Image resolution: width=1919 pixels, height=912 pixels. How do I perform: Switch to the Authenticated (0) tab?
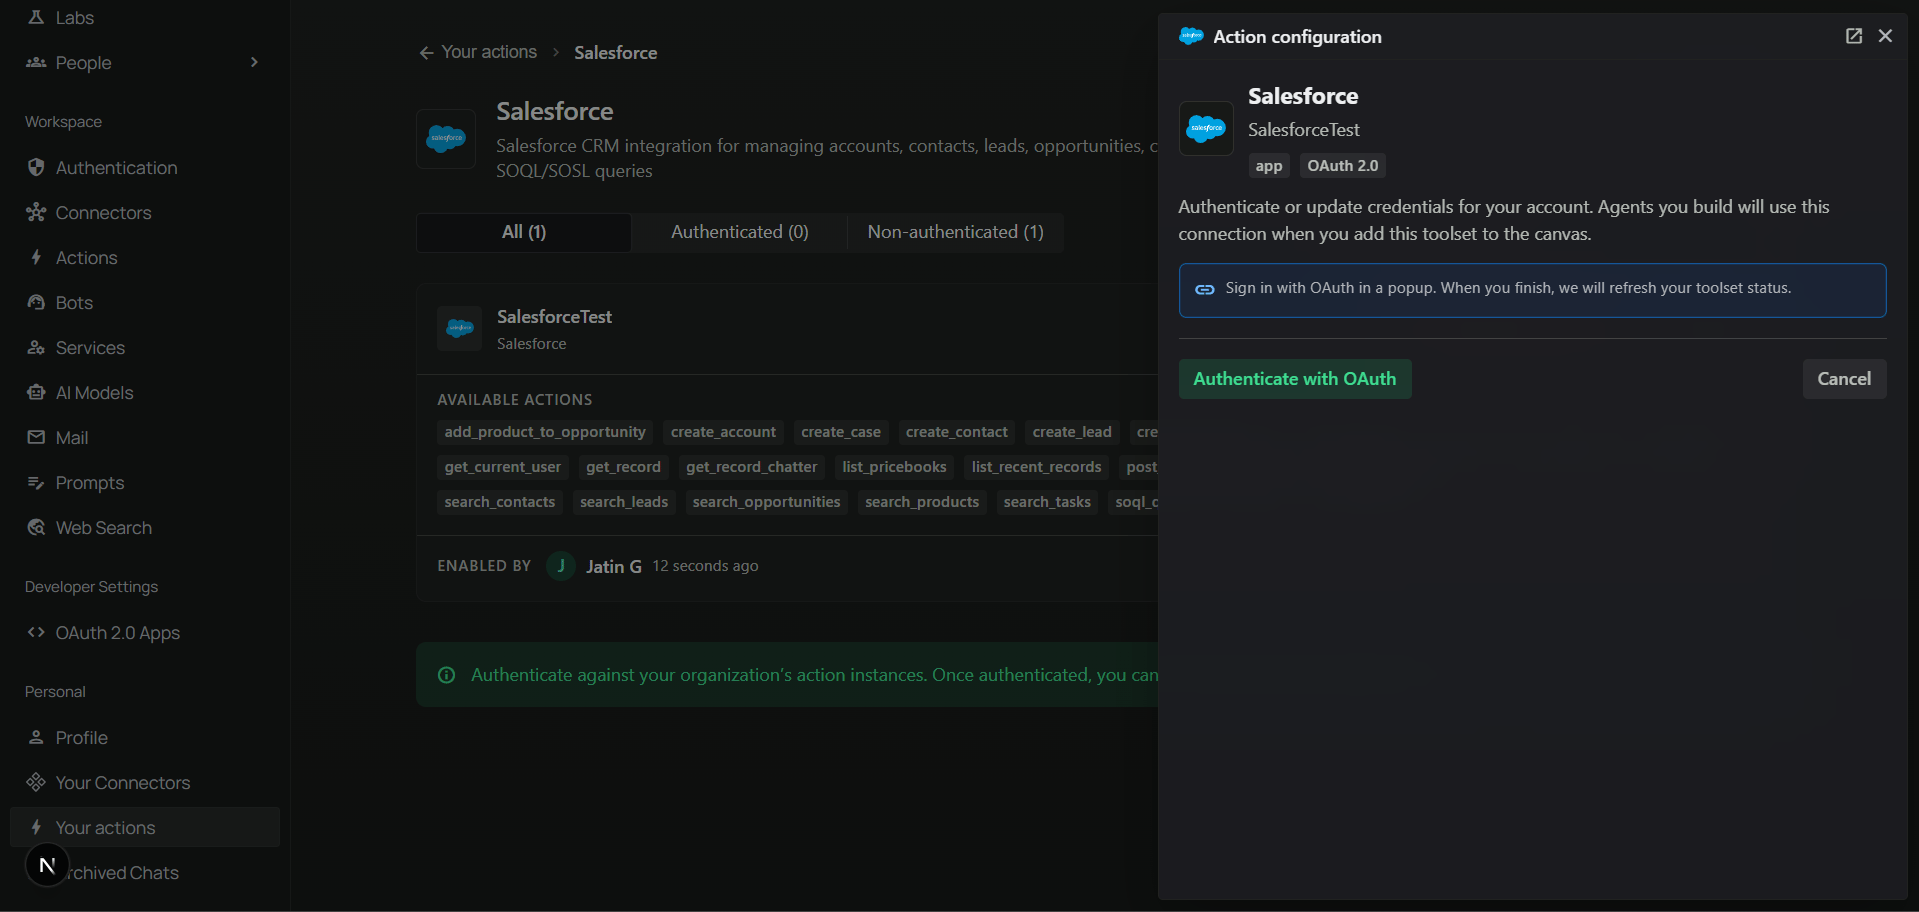(x=740, y=232)
